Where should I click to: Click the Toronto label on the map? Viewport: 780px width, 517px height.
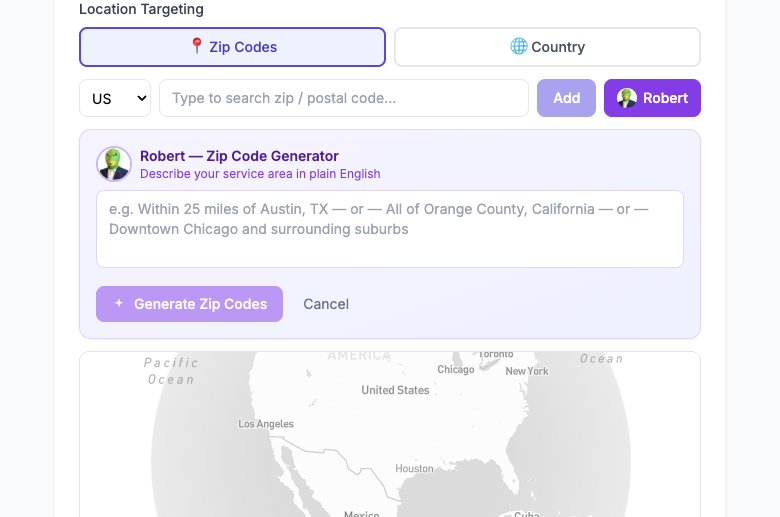[495, 354]
